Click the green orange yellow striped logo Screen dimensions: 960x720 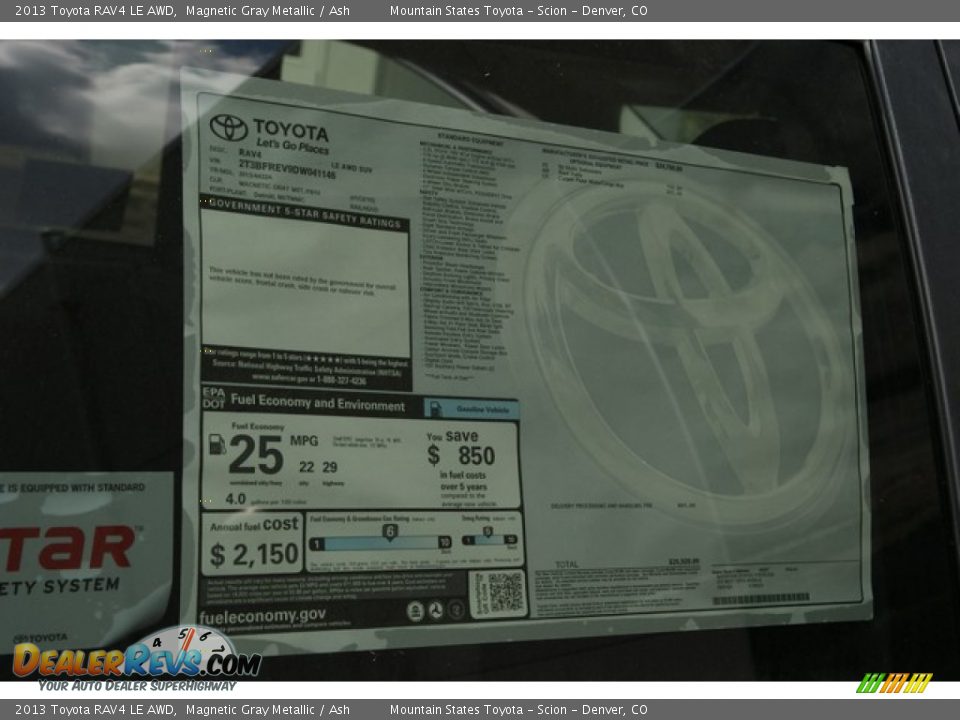(894, 683)
